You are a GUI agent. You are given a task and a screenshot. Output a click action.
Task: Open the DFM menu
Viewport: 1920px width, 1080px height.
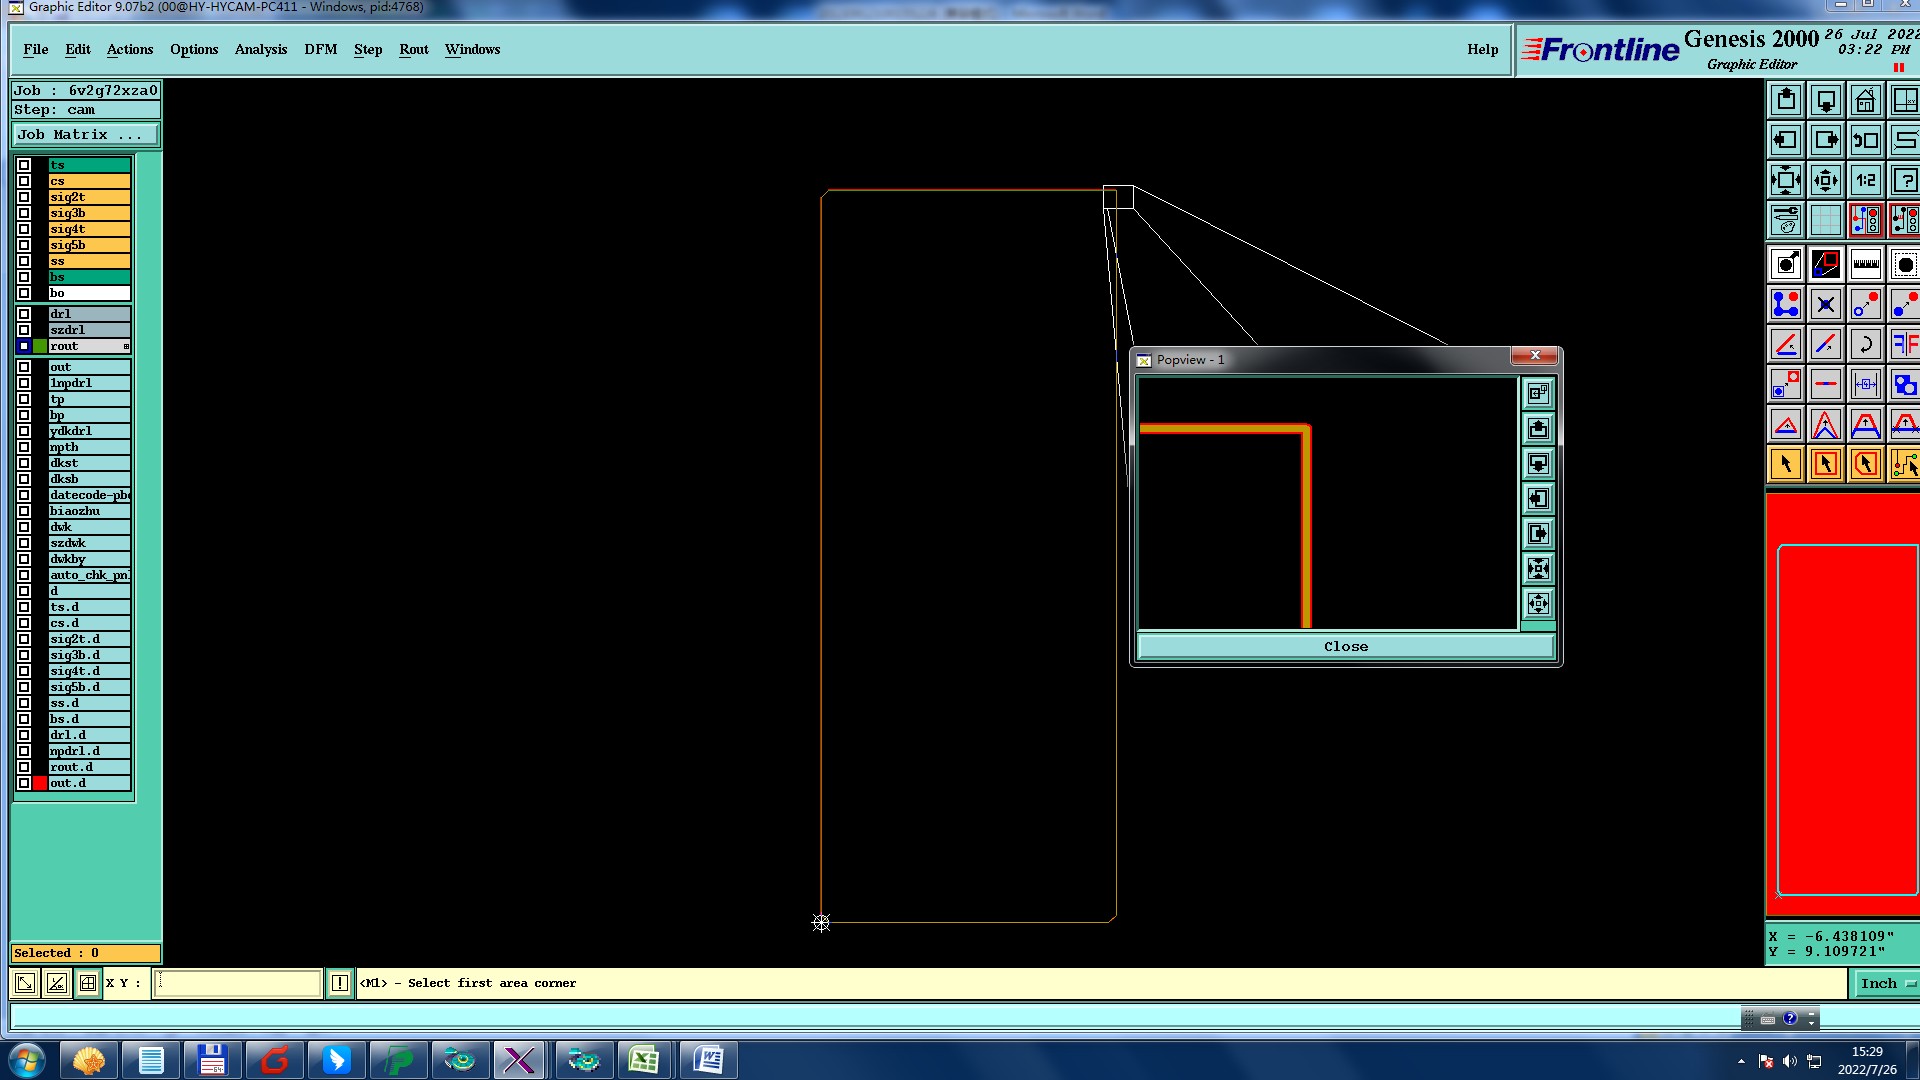[320, 49]
